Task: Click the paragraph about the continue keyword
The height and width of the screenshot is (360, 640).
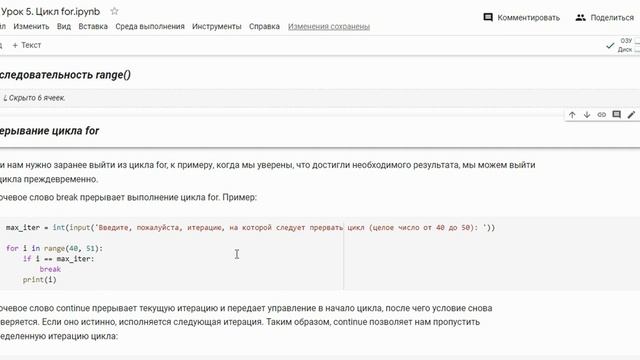Action: [246, 322]
